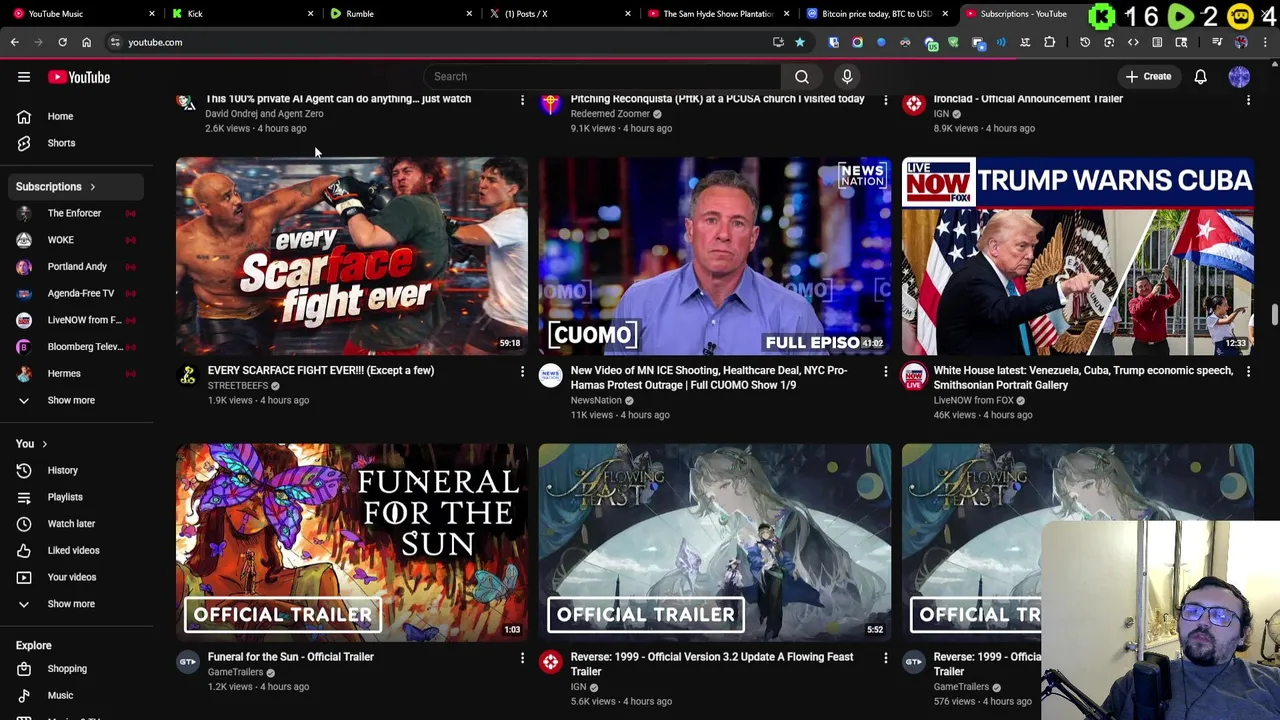
Task: Open Hermes channel in sidebar
Action: (x=75, y=373)
